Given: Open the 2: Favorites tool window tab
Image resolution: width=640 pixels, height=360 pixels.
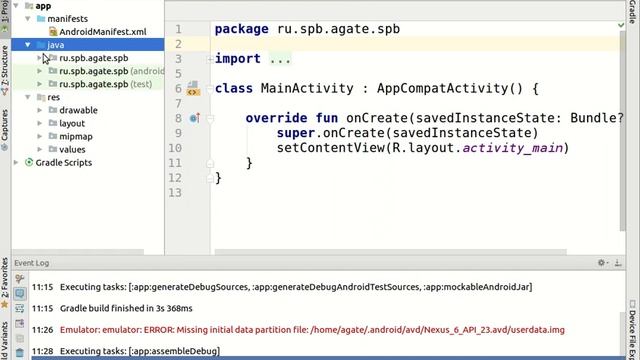Looking at the screenshot, I should pos(4,282).
